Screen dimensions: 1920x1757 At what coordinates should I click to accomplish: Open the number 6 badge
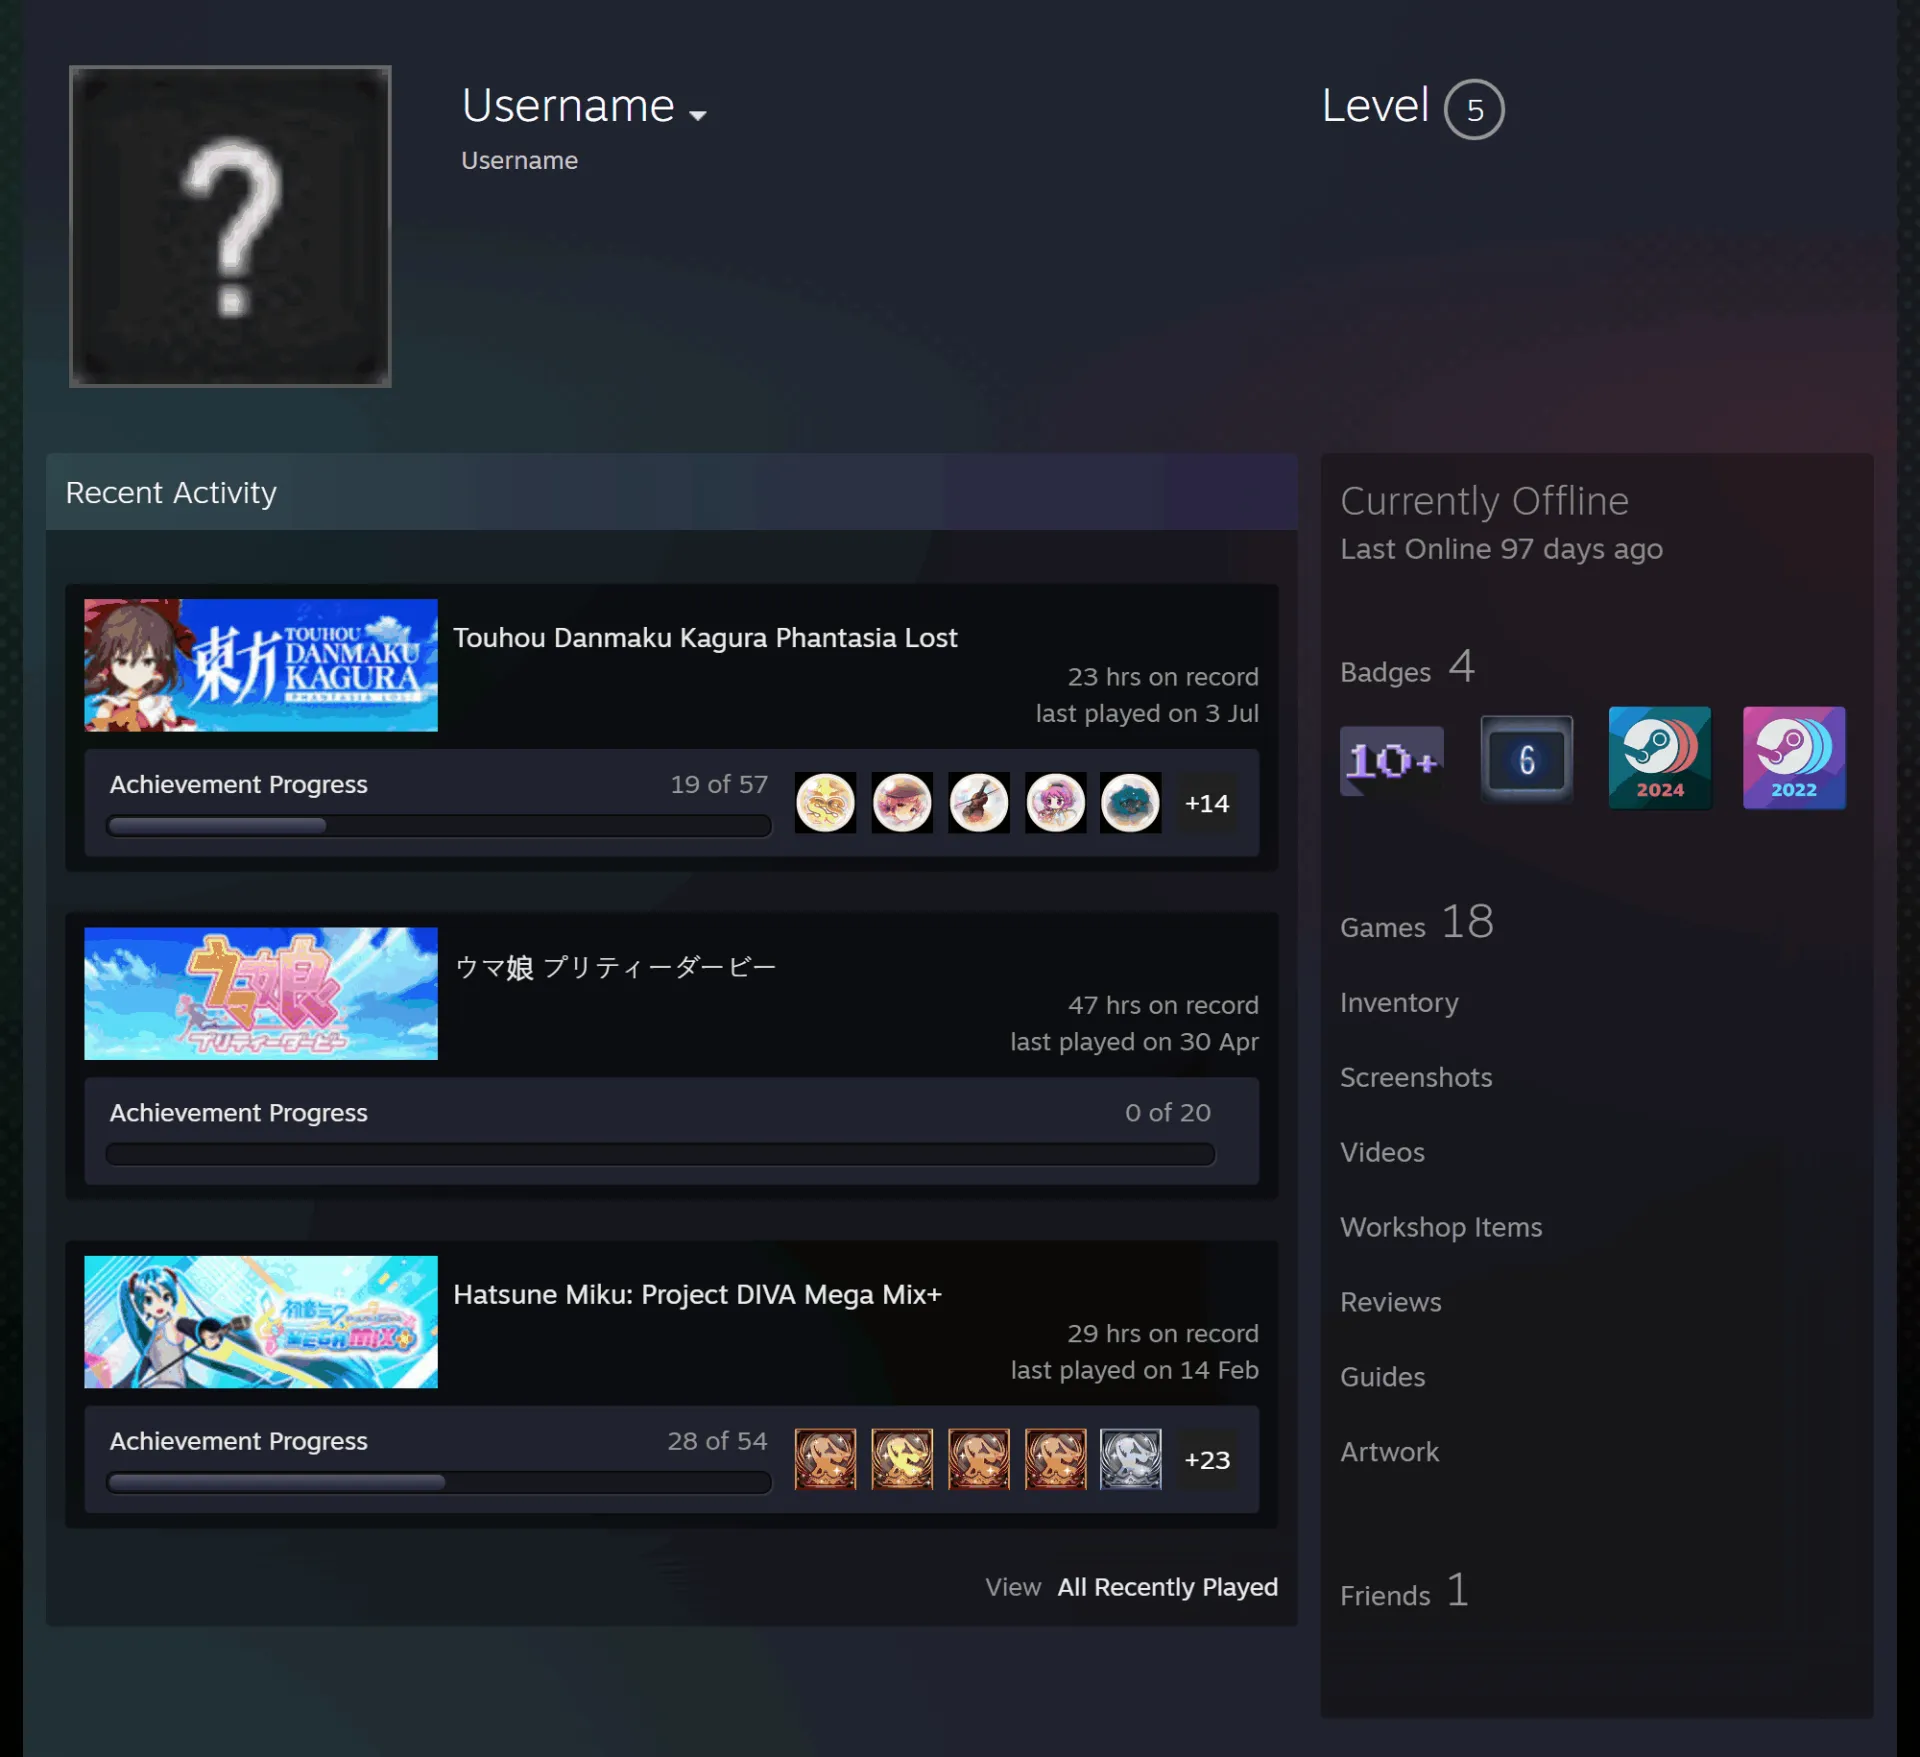pos(1526,759)
